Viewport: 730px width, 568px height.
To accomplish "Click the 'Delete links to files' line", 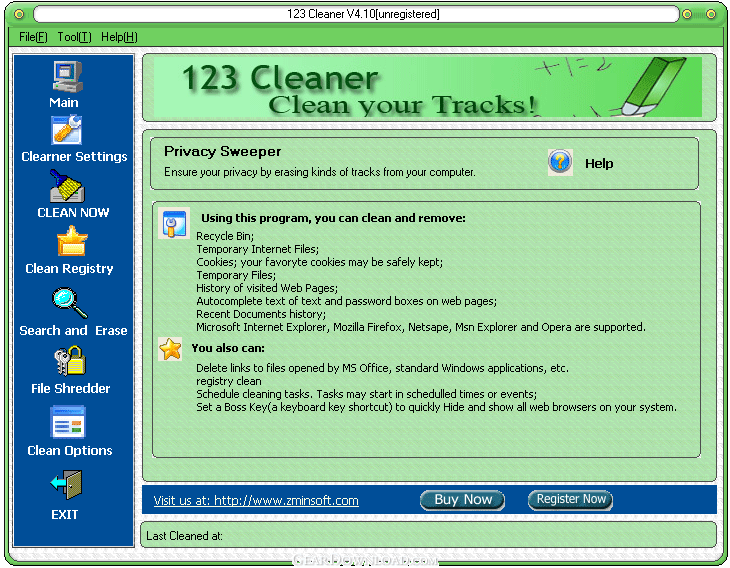I will (382, 368).
